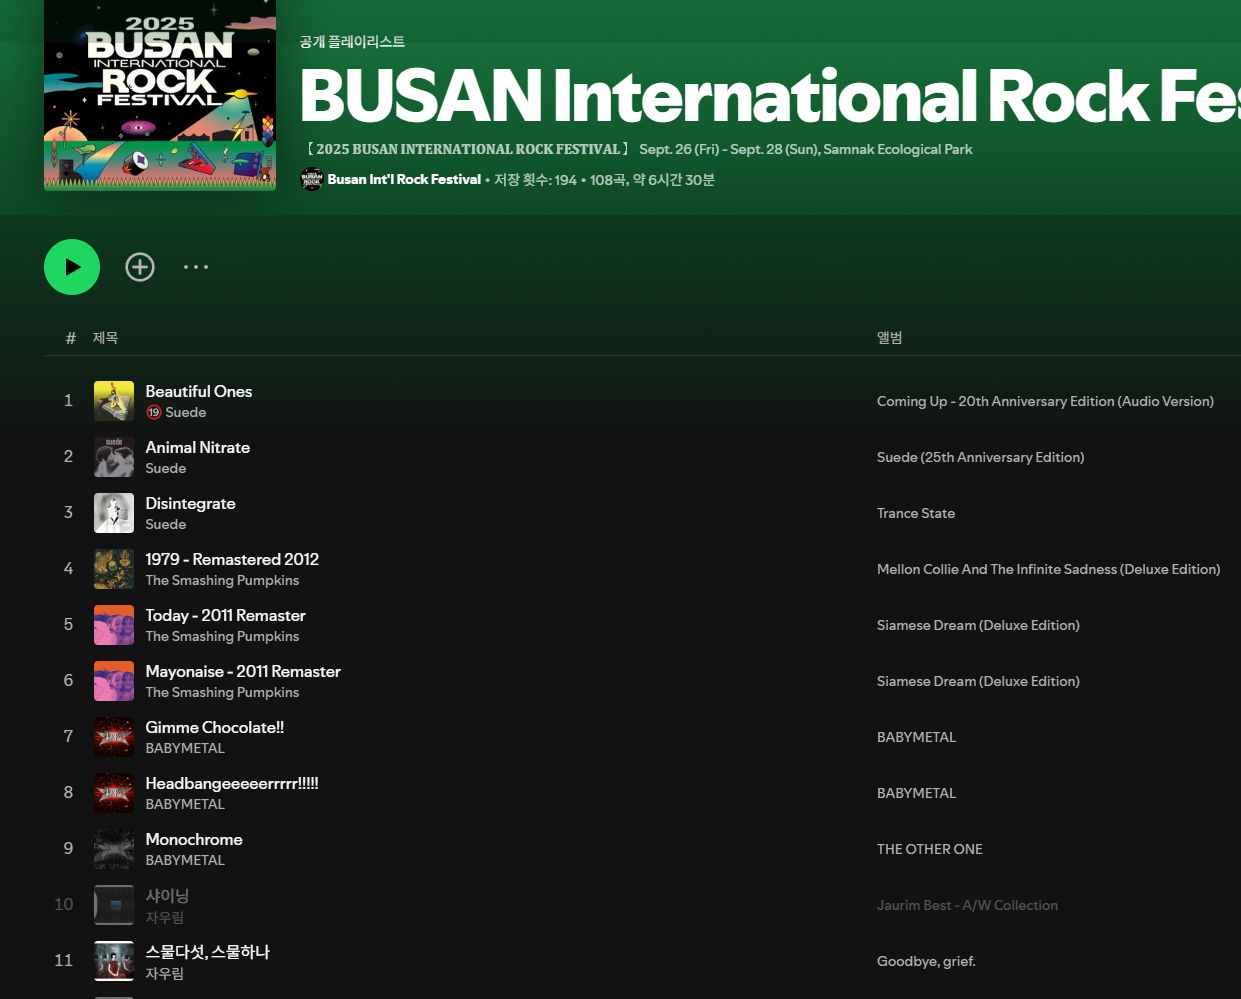1241x999 pixels.
Task: Open Busan Int'l Rock Festival profile link
Action: (404, 180)
